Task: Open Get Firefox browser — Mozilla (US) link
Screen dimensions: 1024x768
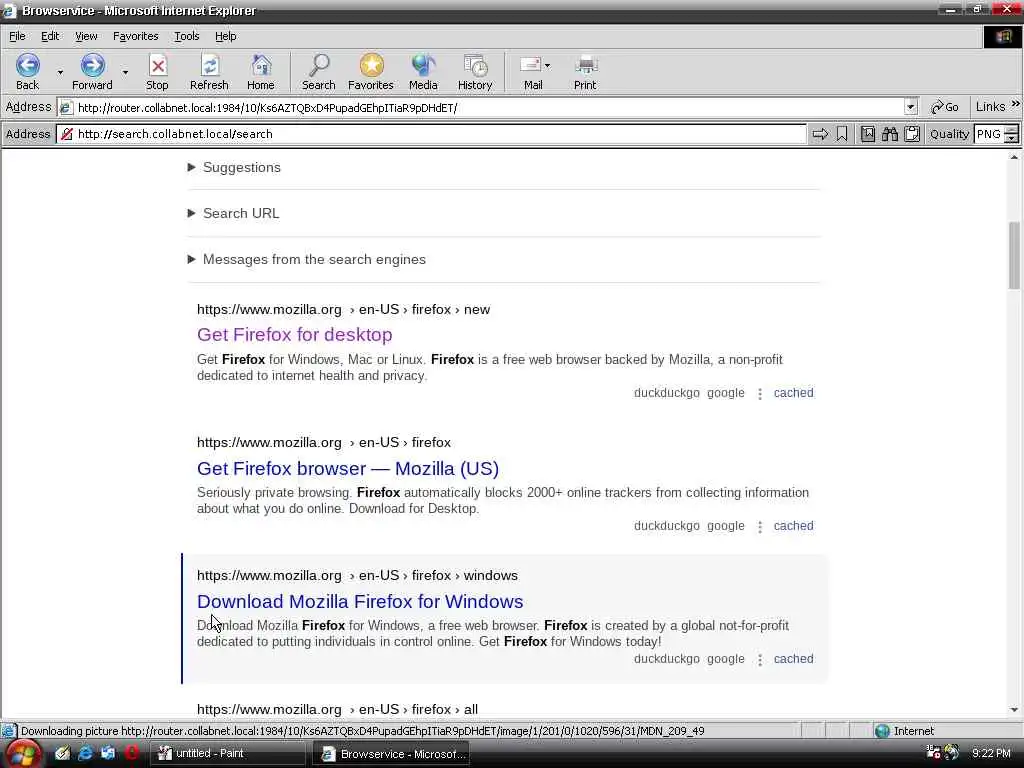Action: pos(347,468)
